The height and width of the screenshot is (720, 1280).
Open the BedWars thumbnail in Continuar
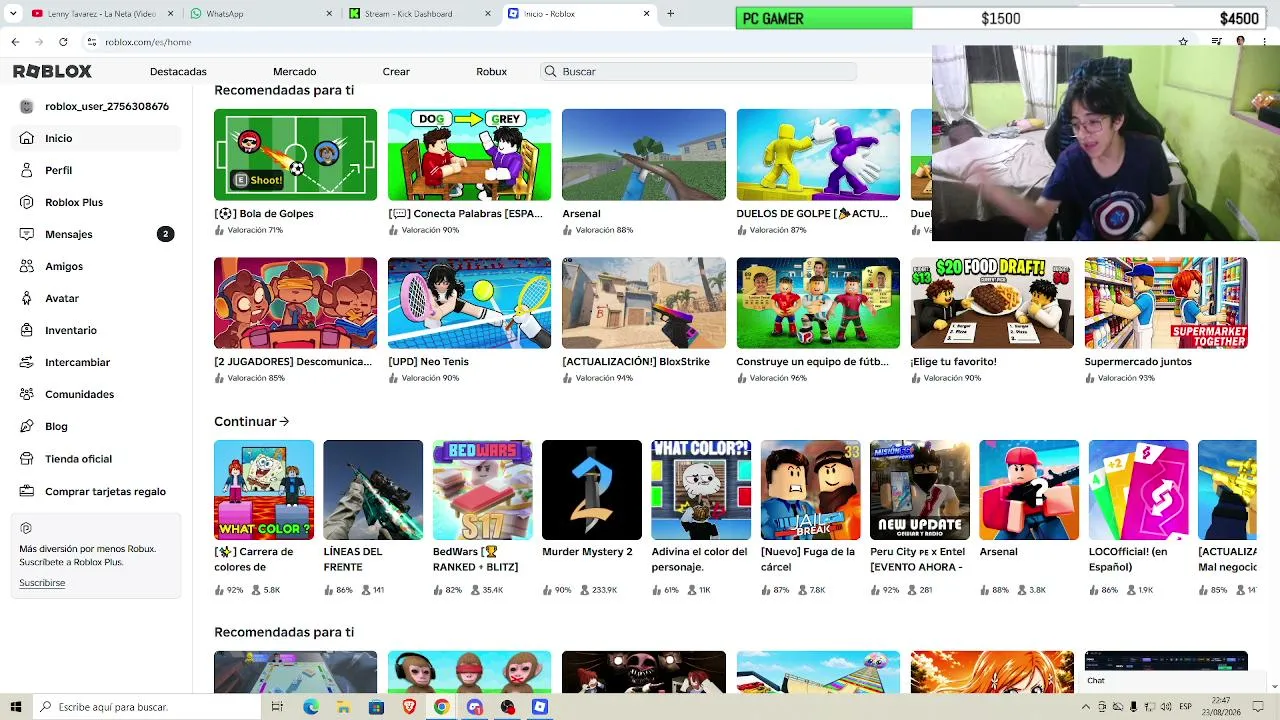(483, 490)
